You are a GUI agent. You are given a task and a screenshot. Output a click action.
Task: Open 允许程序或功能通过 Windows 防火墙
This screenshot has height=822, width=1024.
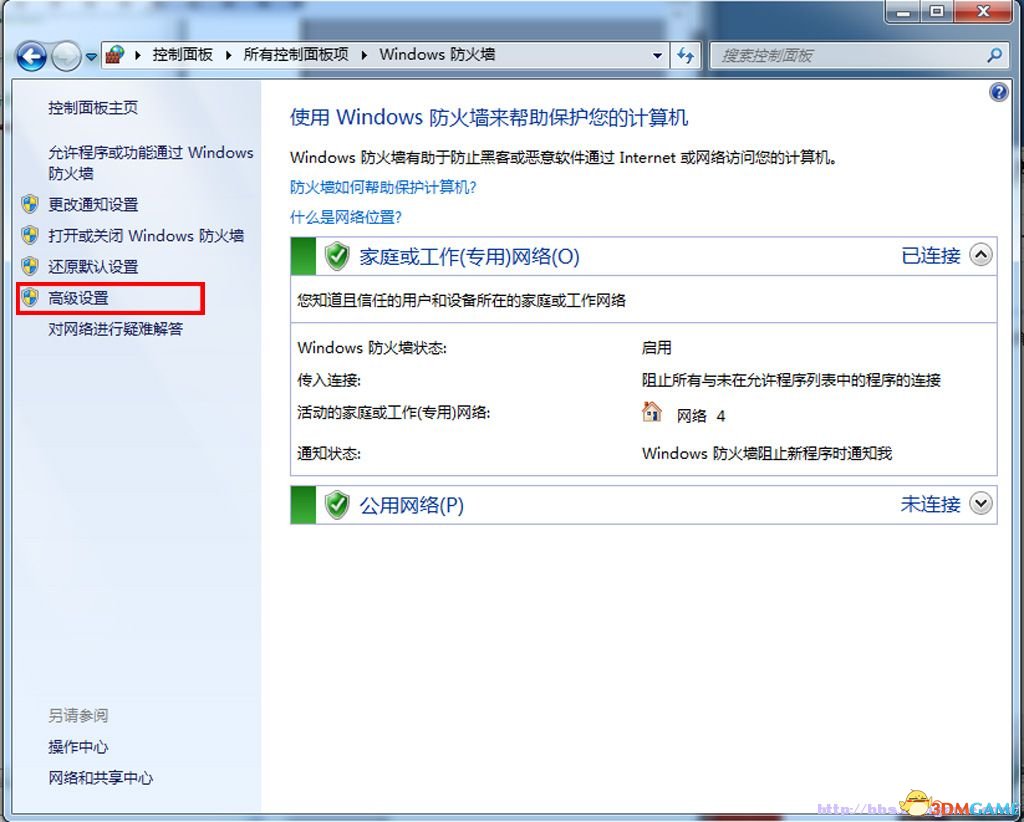tap(151, 163)
